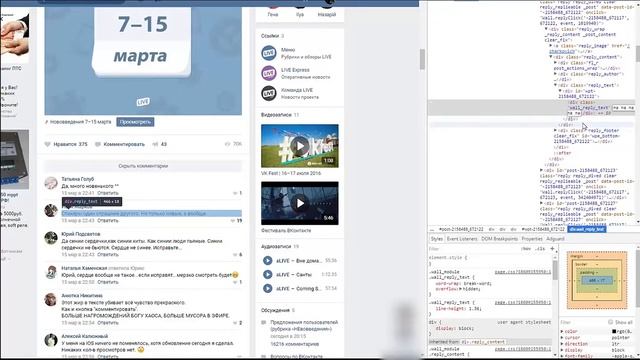Click the Computed pane Filter input
This screenshot has height=360, width=640.
[x=582, y=322]
